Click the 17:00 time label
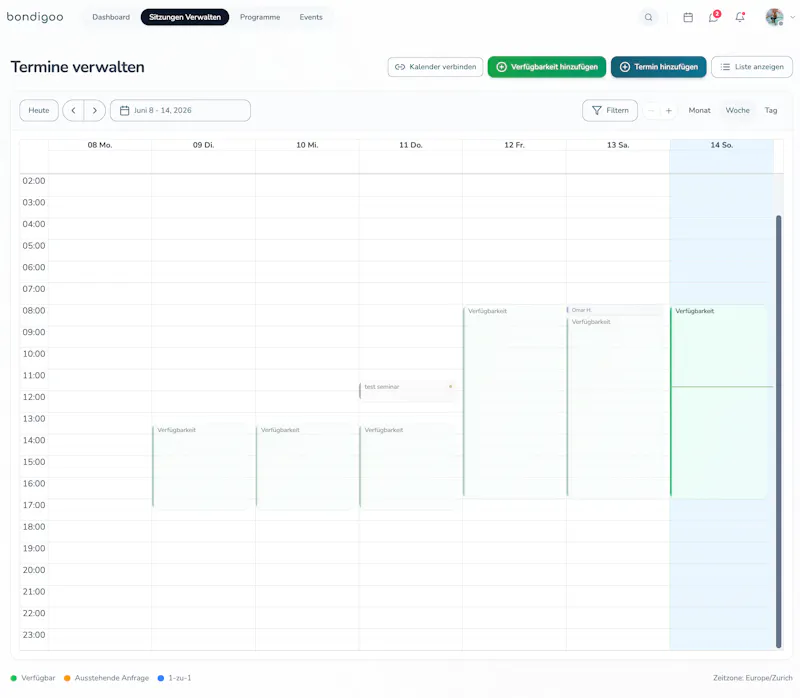Screen dimensions: 800x698 (x=34, y=505)
